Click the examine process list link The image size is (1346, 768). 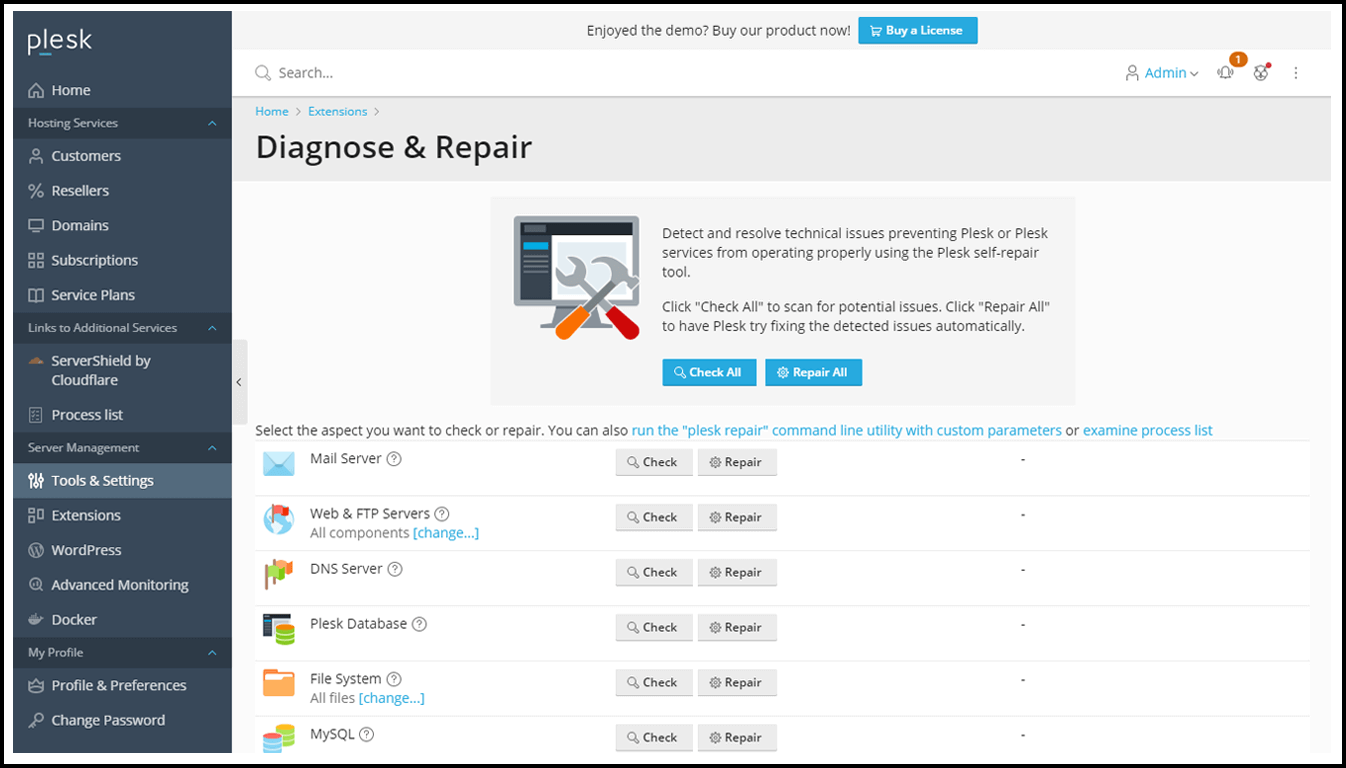click(1147, 430)
